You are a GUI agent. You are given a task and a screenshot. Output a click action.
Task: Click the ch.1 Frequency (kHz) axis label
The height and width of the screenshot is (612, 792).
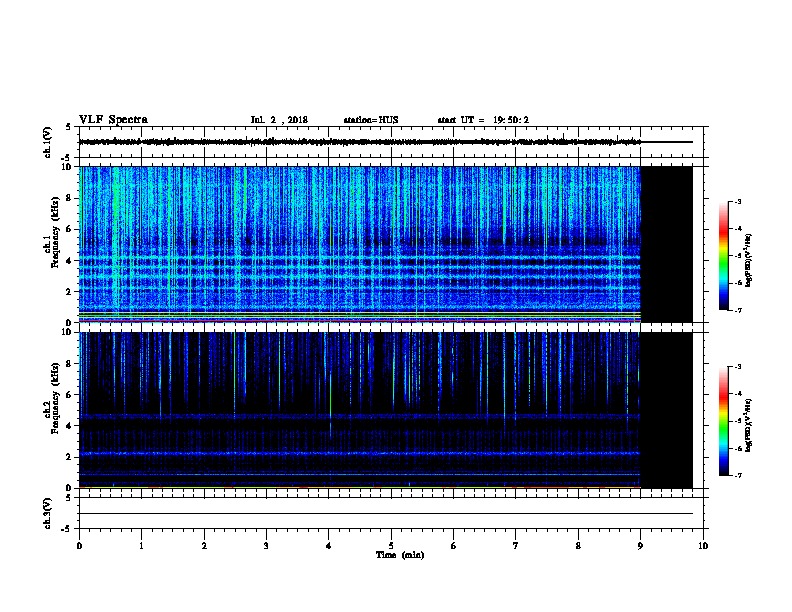[51, 232]
